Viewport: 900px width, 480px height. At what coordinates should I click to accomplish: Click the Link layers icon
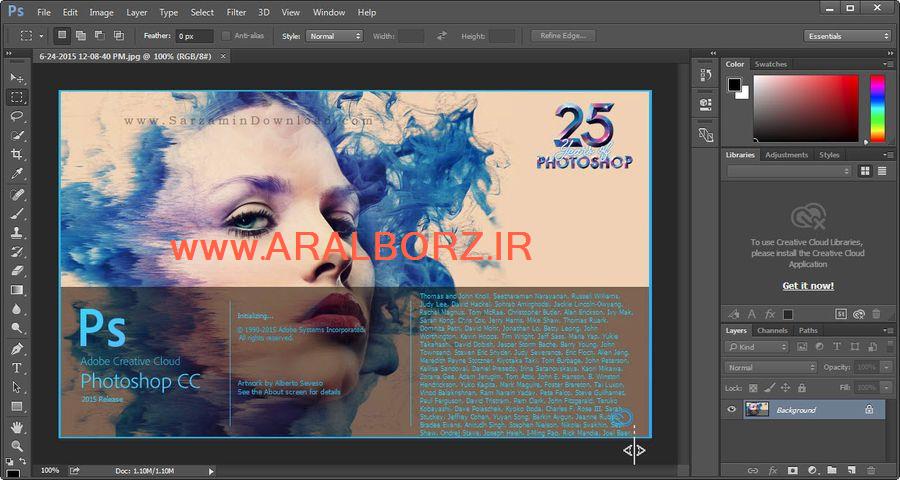[x=752, y=470]
